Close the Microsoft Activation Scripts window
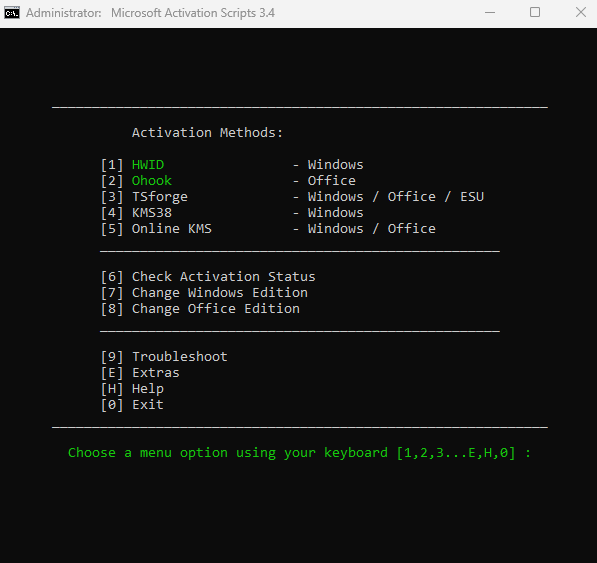 (581, 13)
